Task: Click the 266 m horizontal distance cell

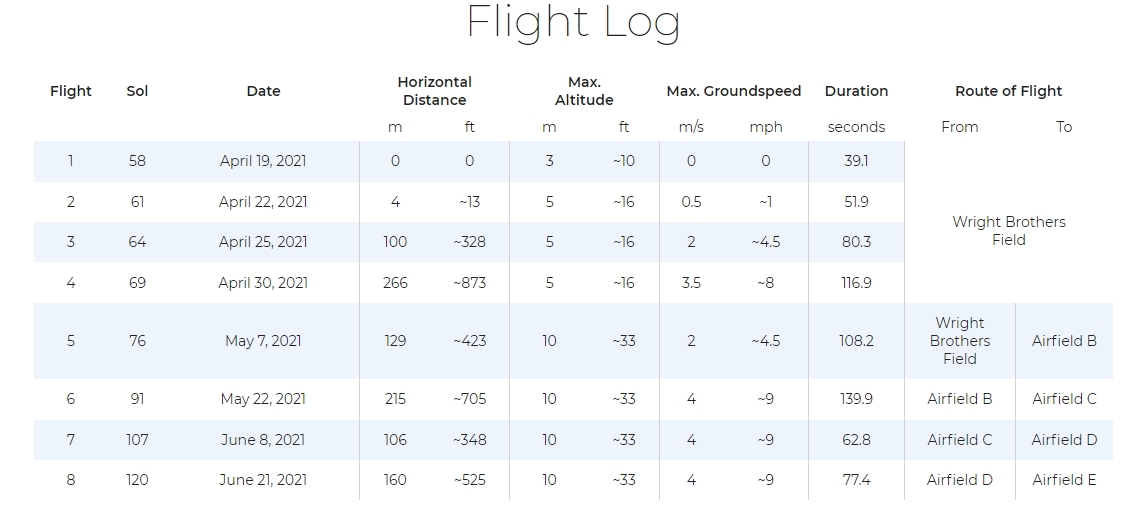Action: tap(395, 283)
